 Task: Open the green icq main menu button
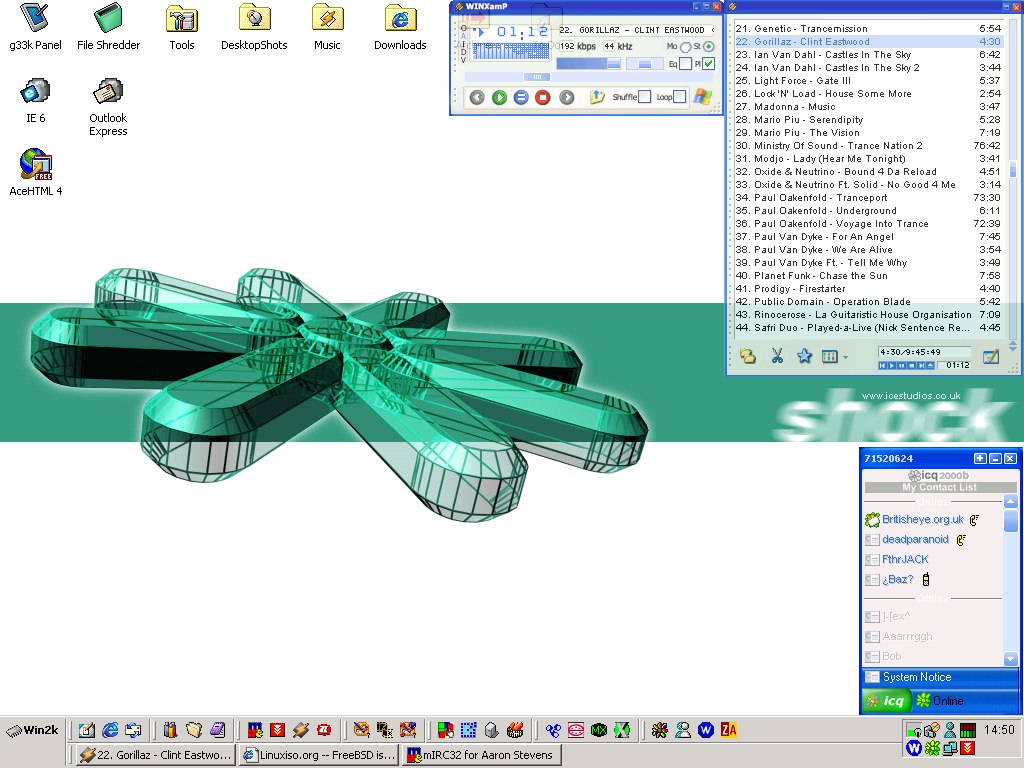(886, 701)
